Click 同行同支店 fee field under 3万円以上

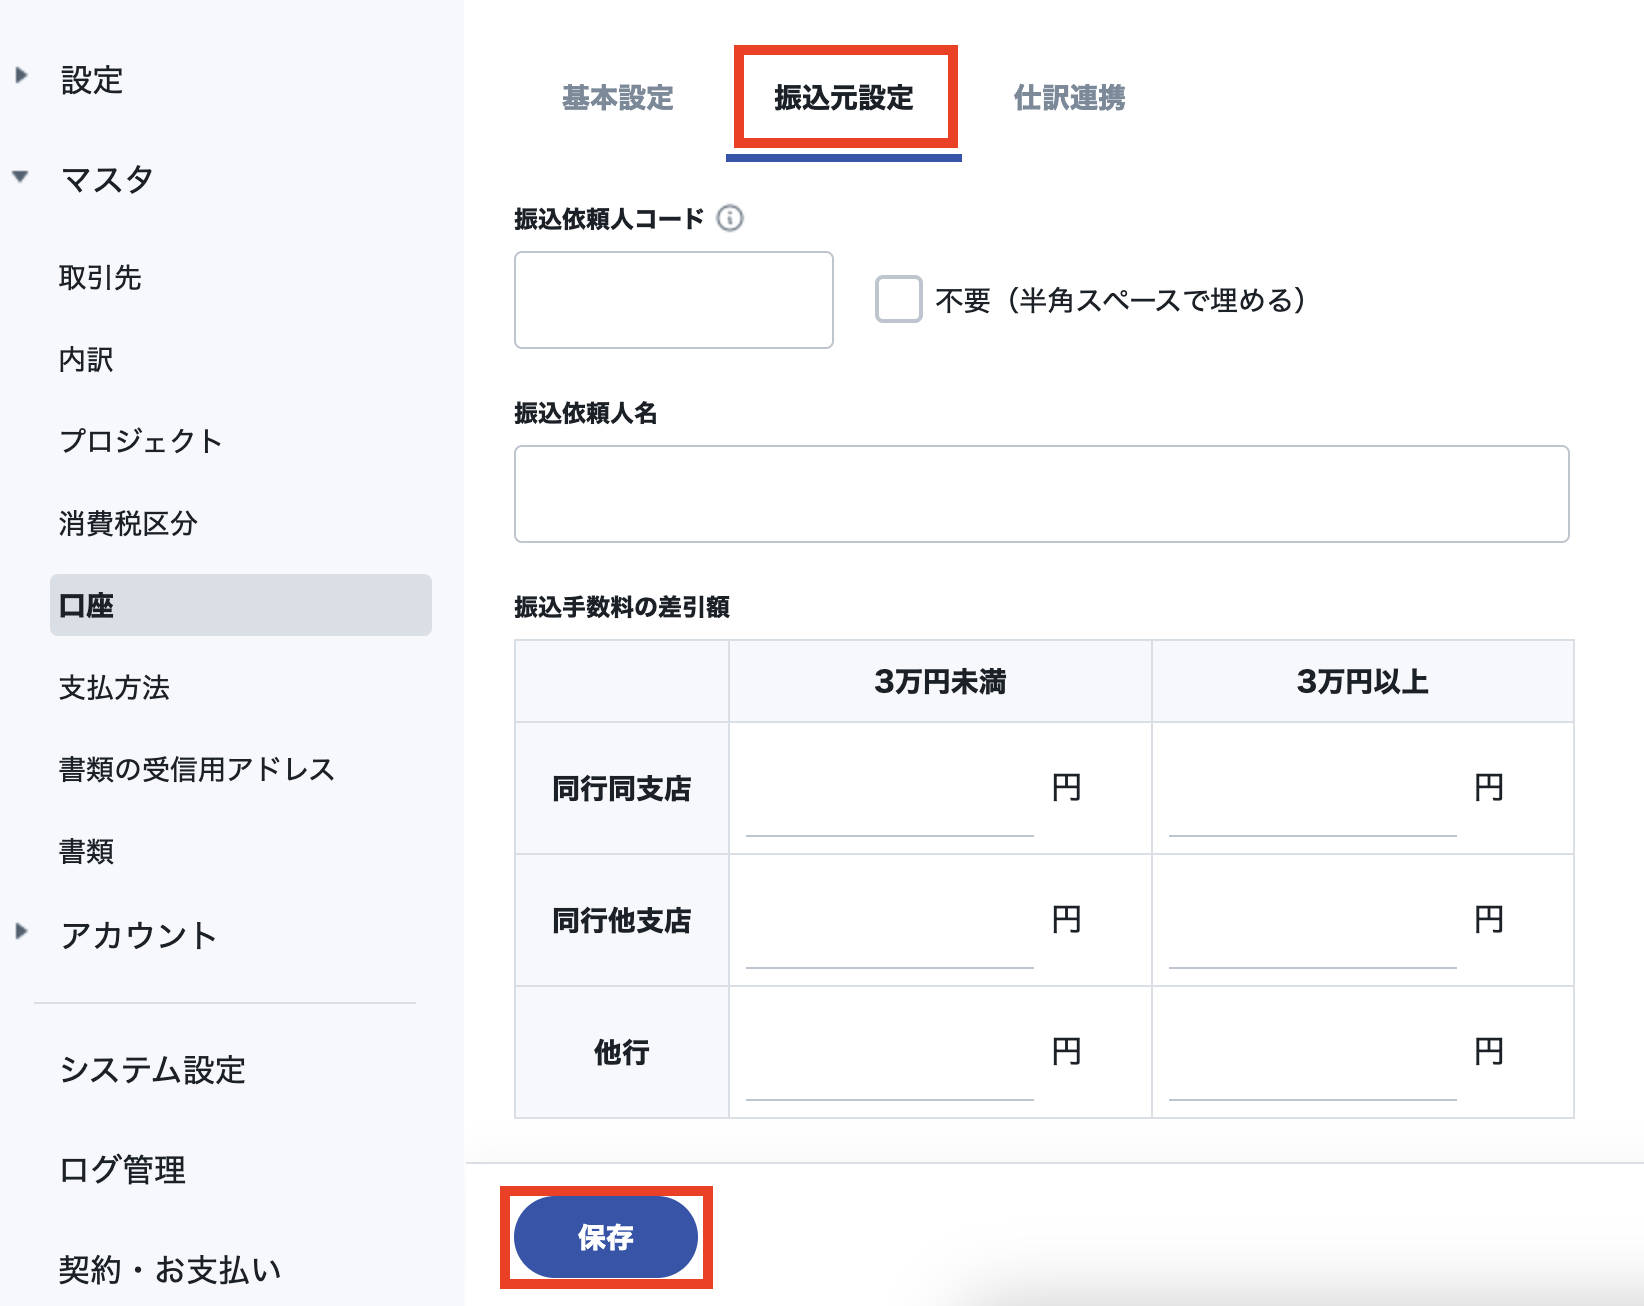(1312, 789)
